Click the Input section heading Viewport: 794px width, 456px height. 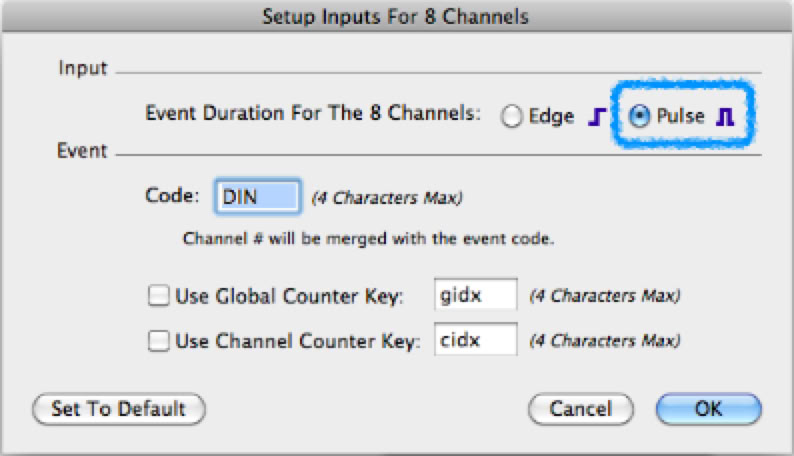tap(83, 70)
